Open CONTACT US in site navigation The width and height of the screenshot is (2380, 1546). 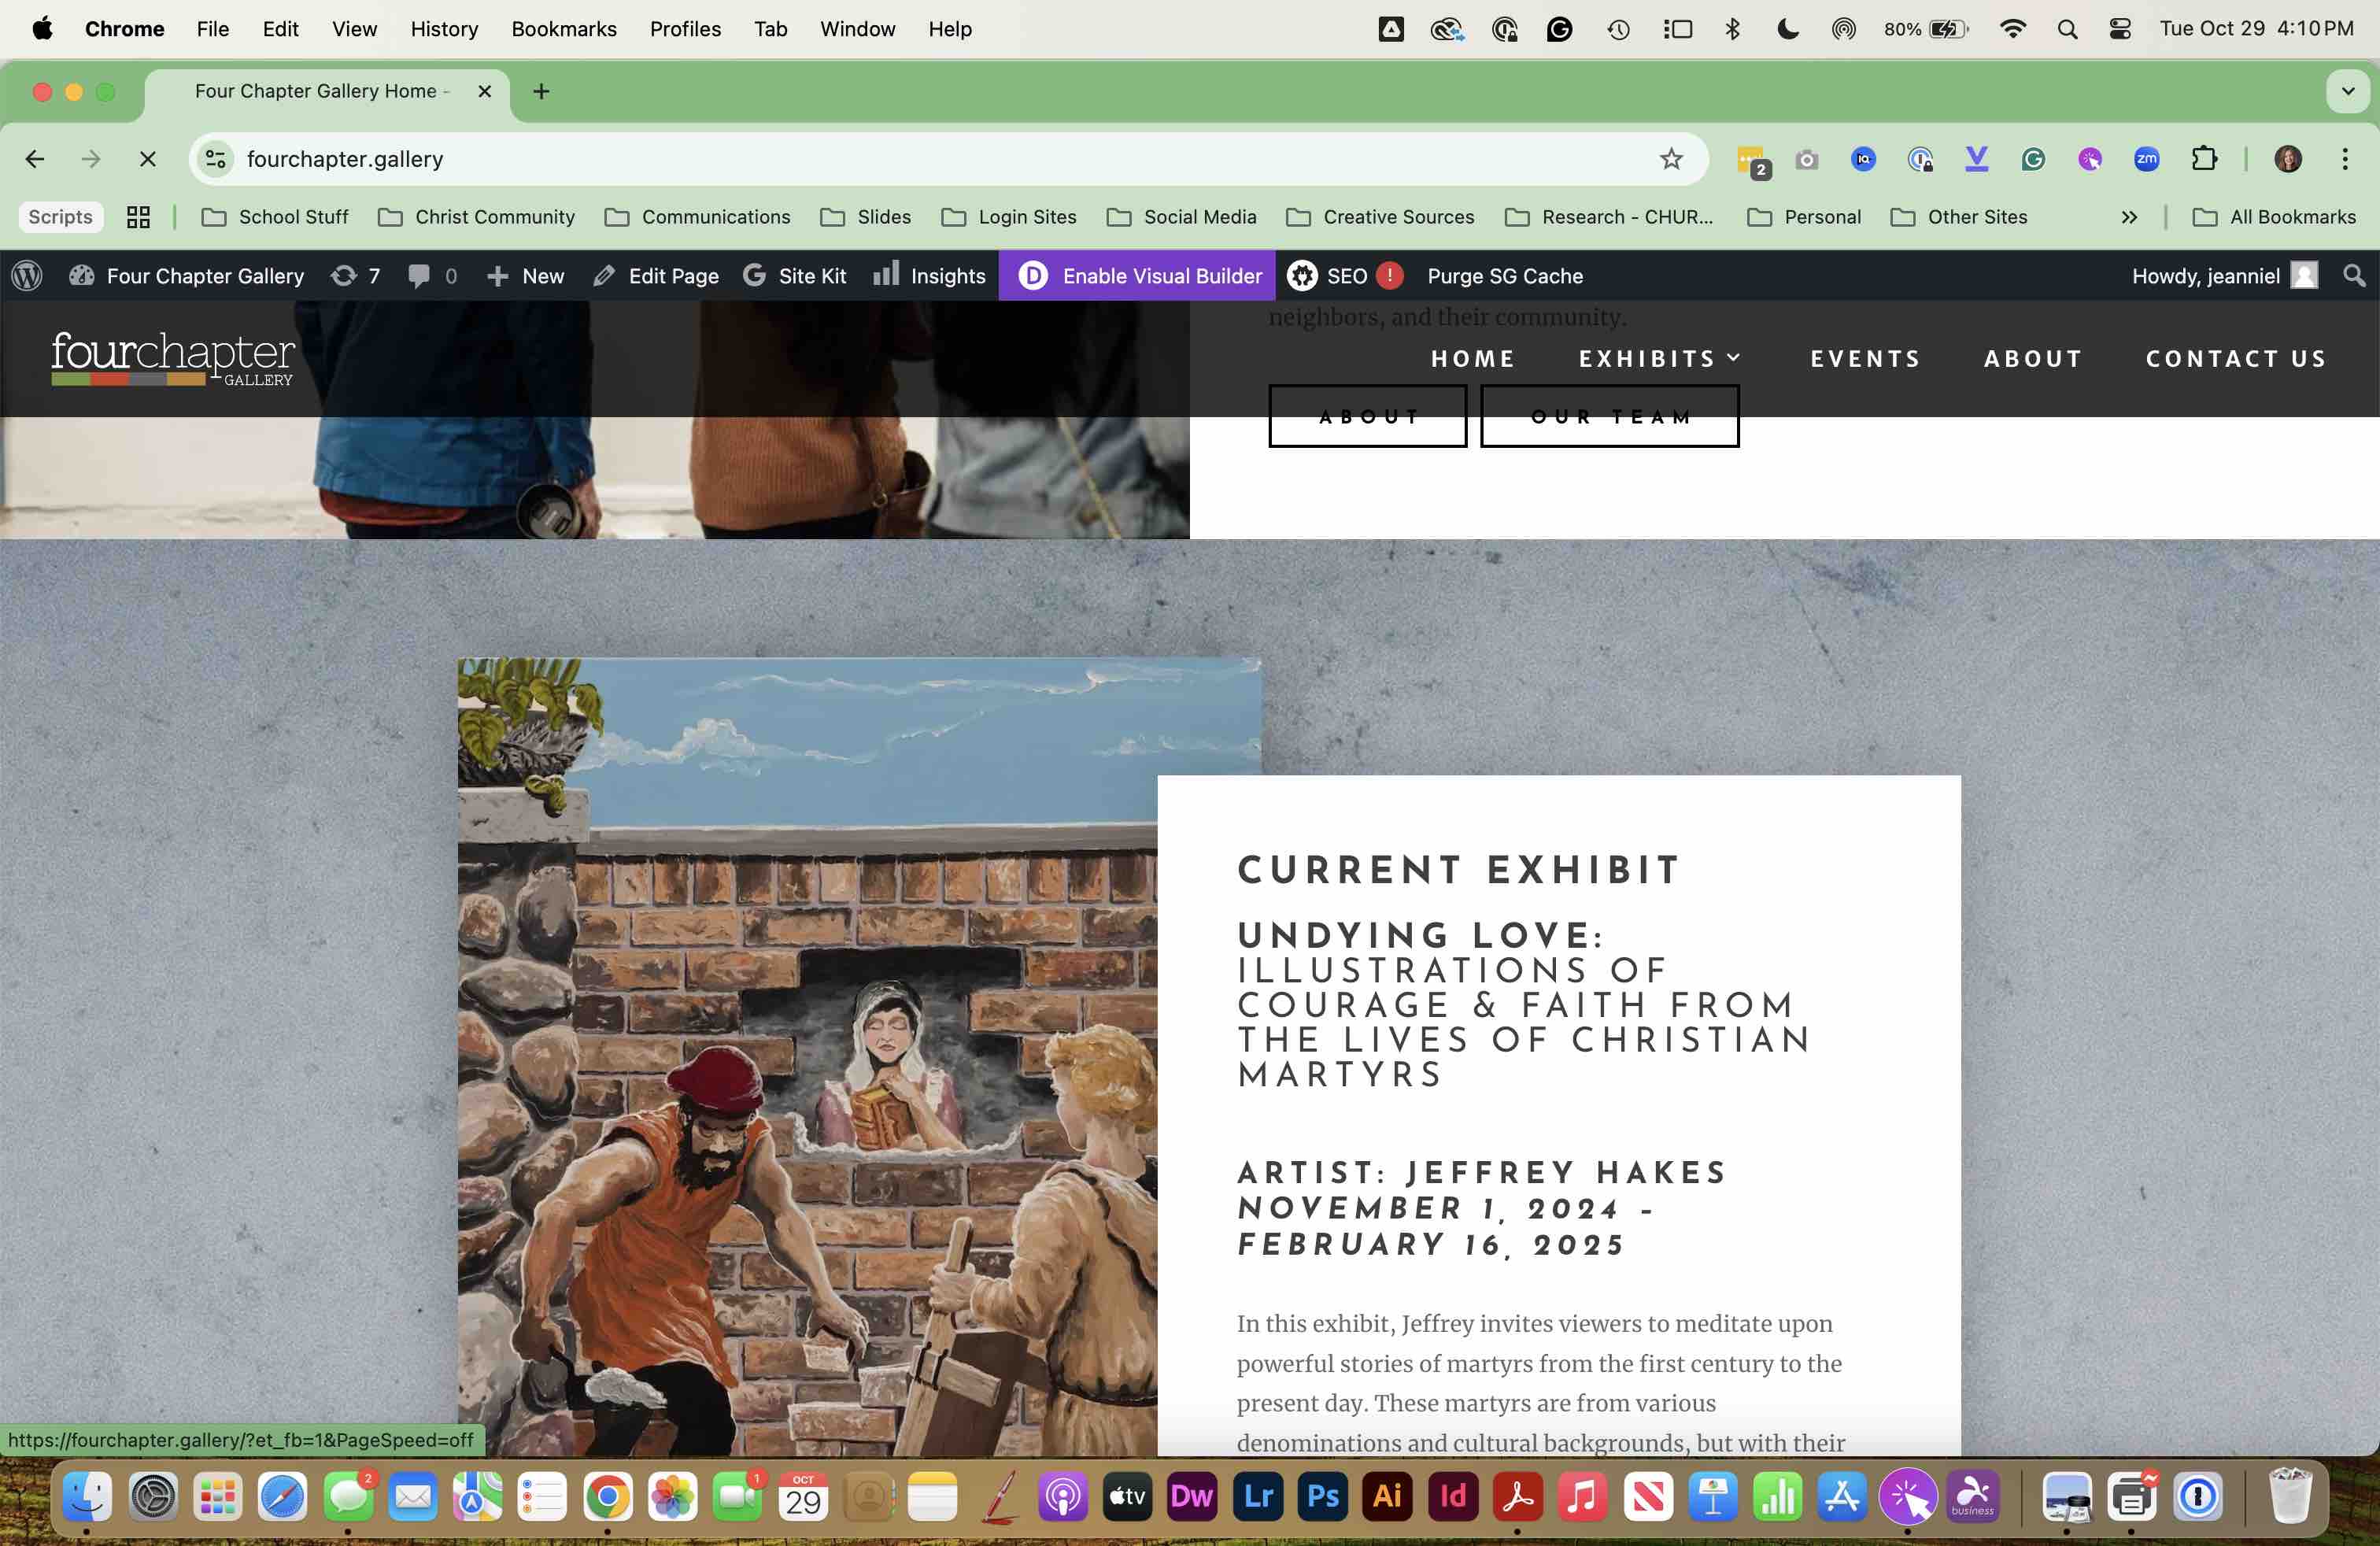(2236, 358)
